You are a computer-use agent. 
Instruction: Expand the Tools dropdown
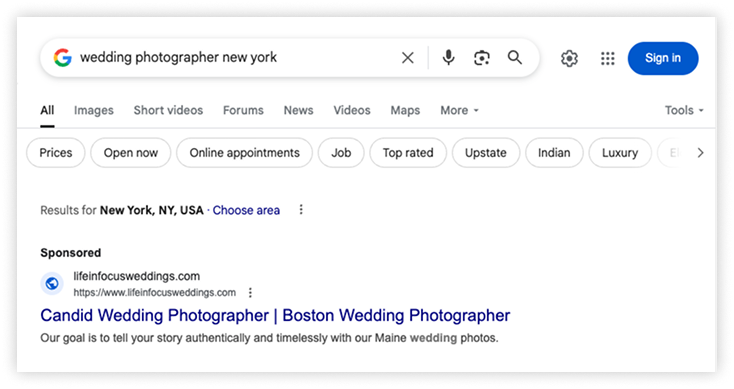point(684,110)
